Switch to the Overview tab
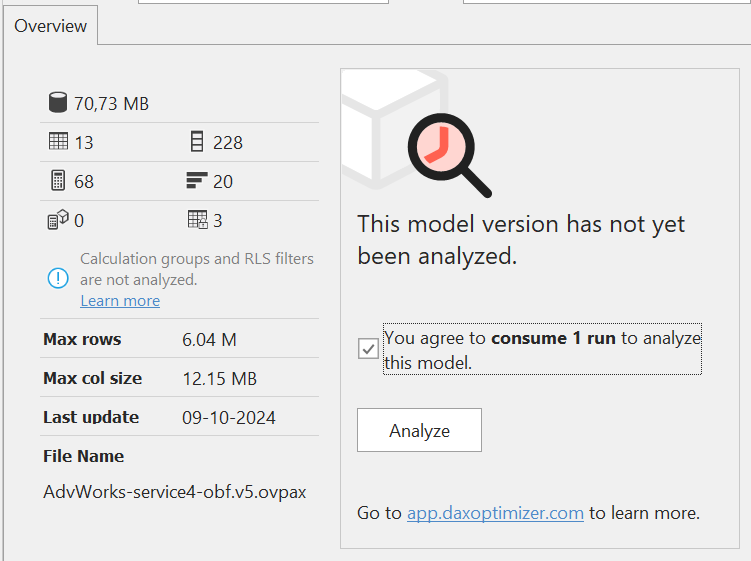Image resolution: width=751 pixels, height=561 pixels. click(50, 26)
